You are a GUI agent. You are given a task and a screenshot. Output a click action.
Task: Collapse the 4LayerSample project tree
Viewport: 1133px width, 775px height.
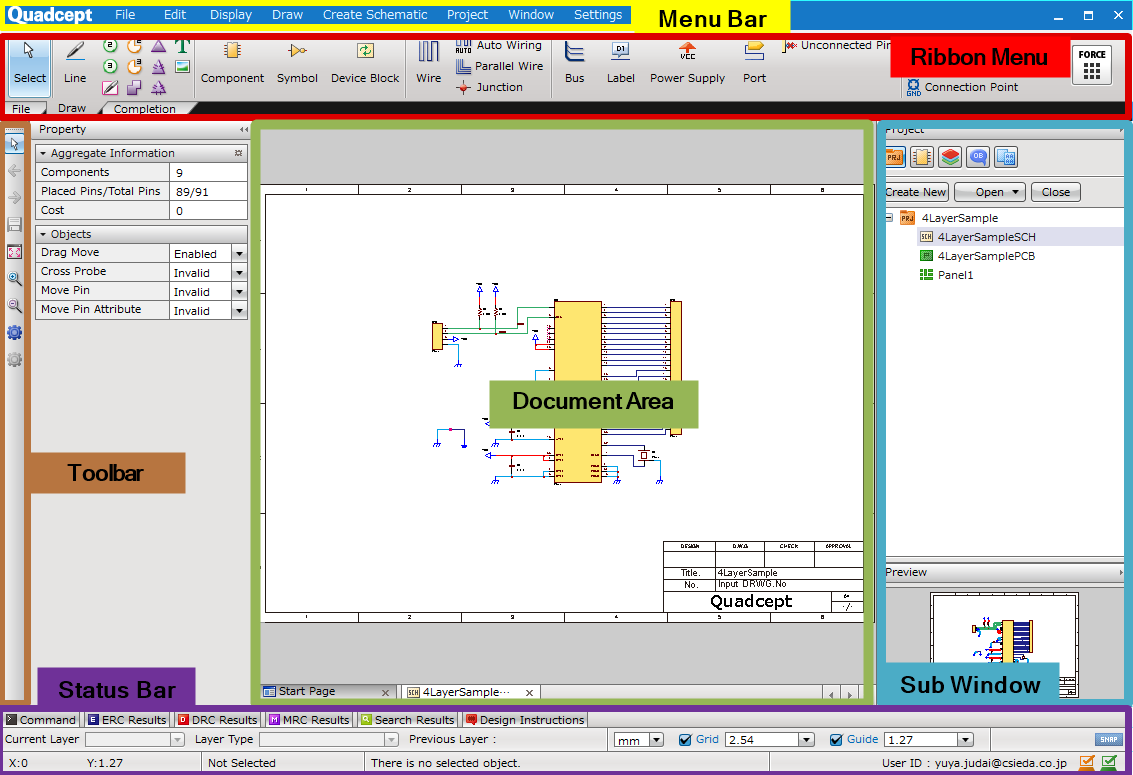[887, 217]
